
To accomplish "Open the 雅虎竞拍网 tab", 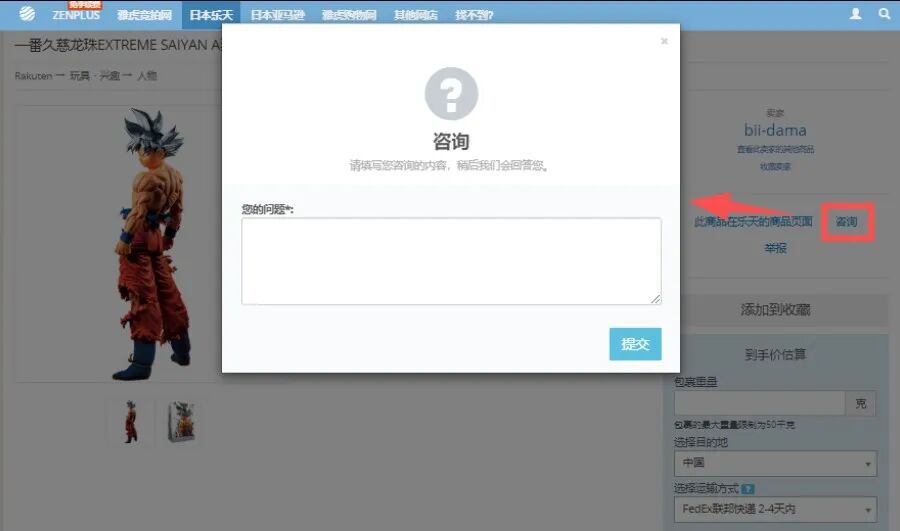I will coord(144,15).
